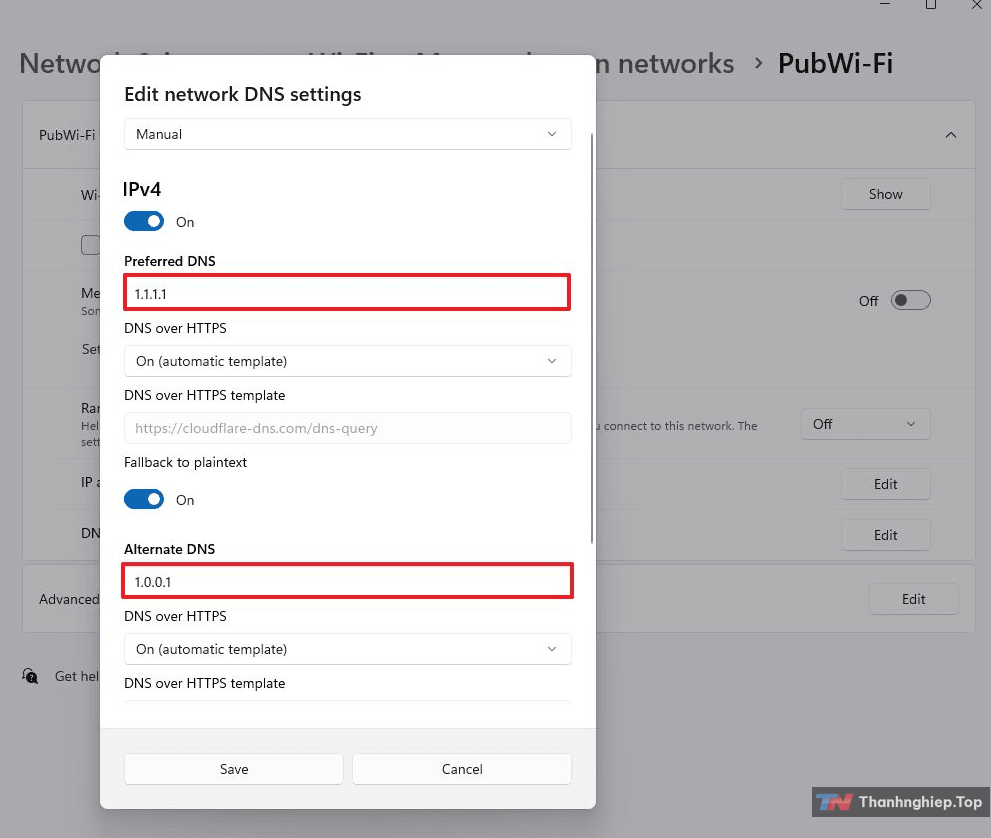Minimize the Settings window
991x838 pixels.
point(885,5)
